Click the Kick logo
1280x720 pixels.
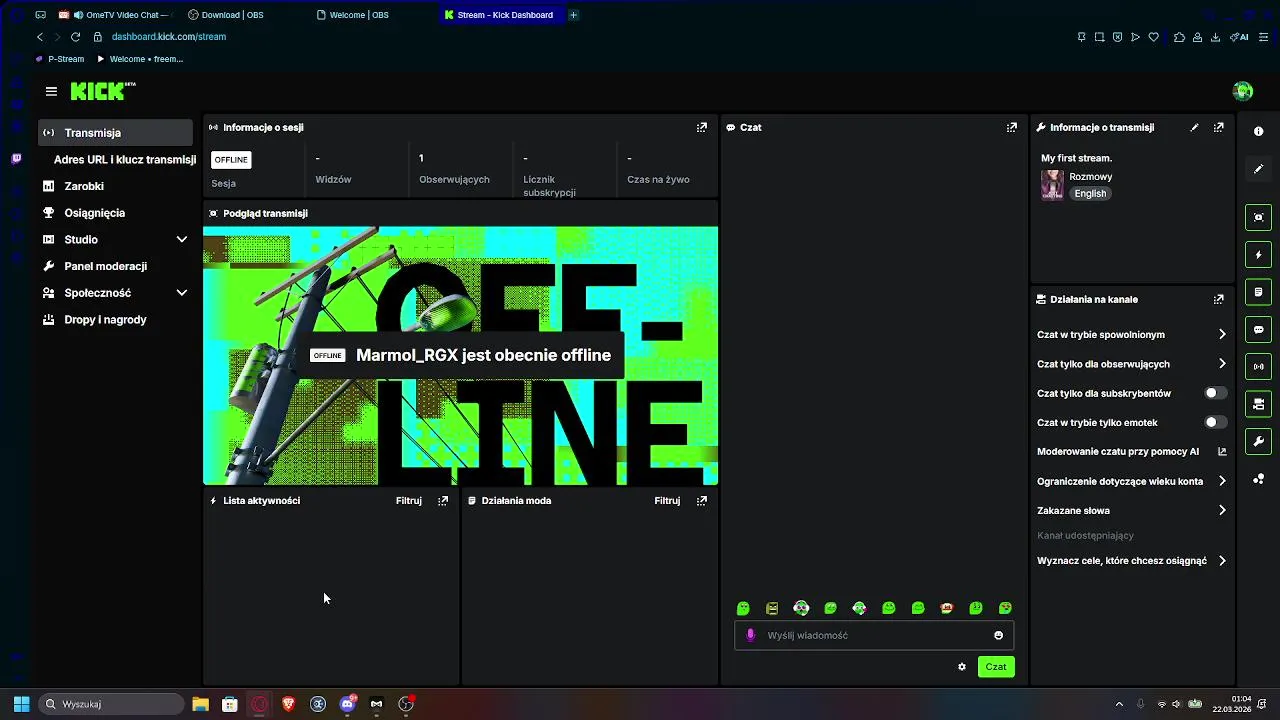103,91
